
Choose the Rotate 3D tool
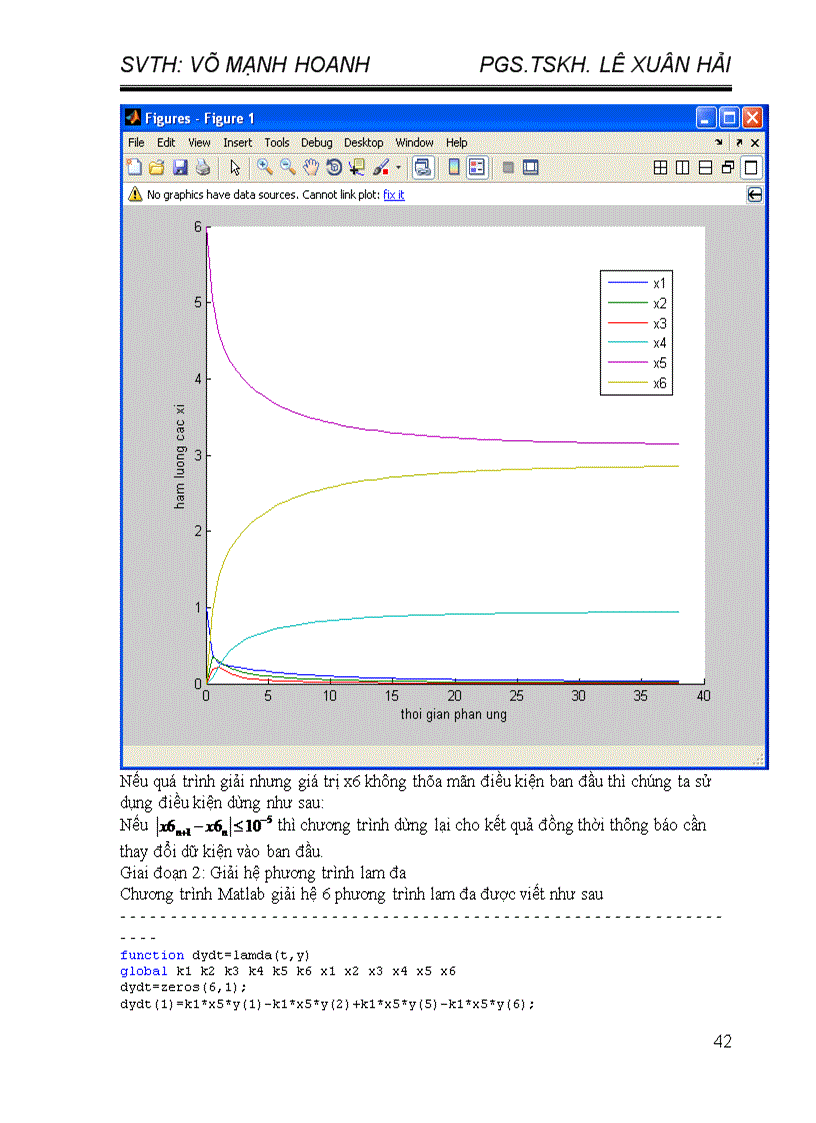pyautogui.click(x=334, y=168)
